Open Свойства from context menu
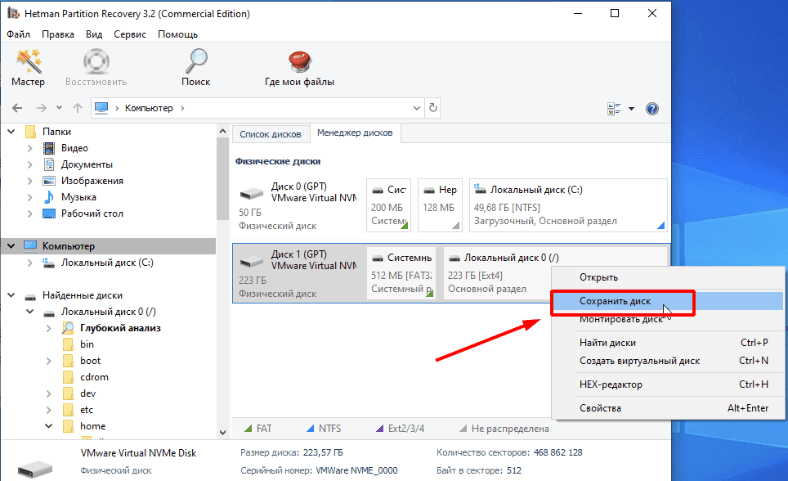 pyautogui.click(x=668, y=408)
